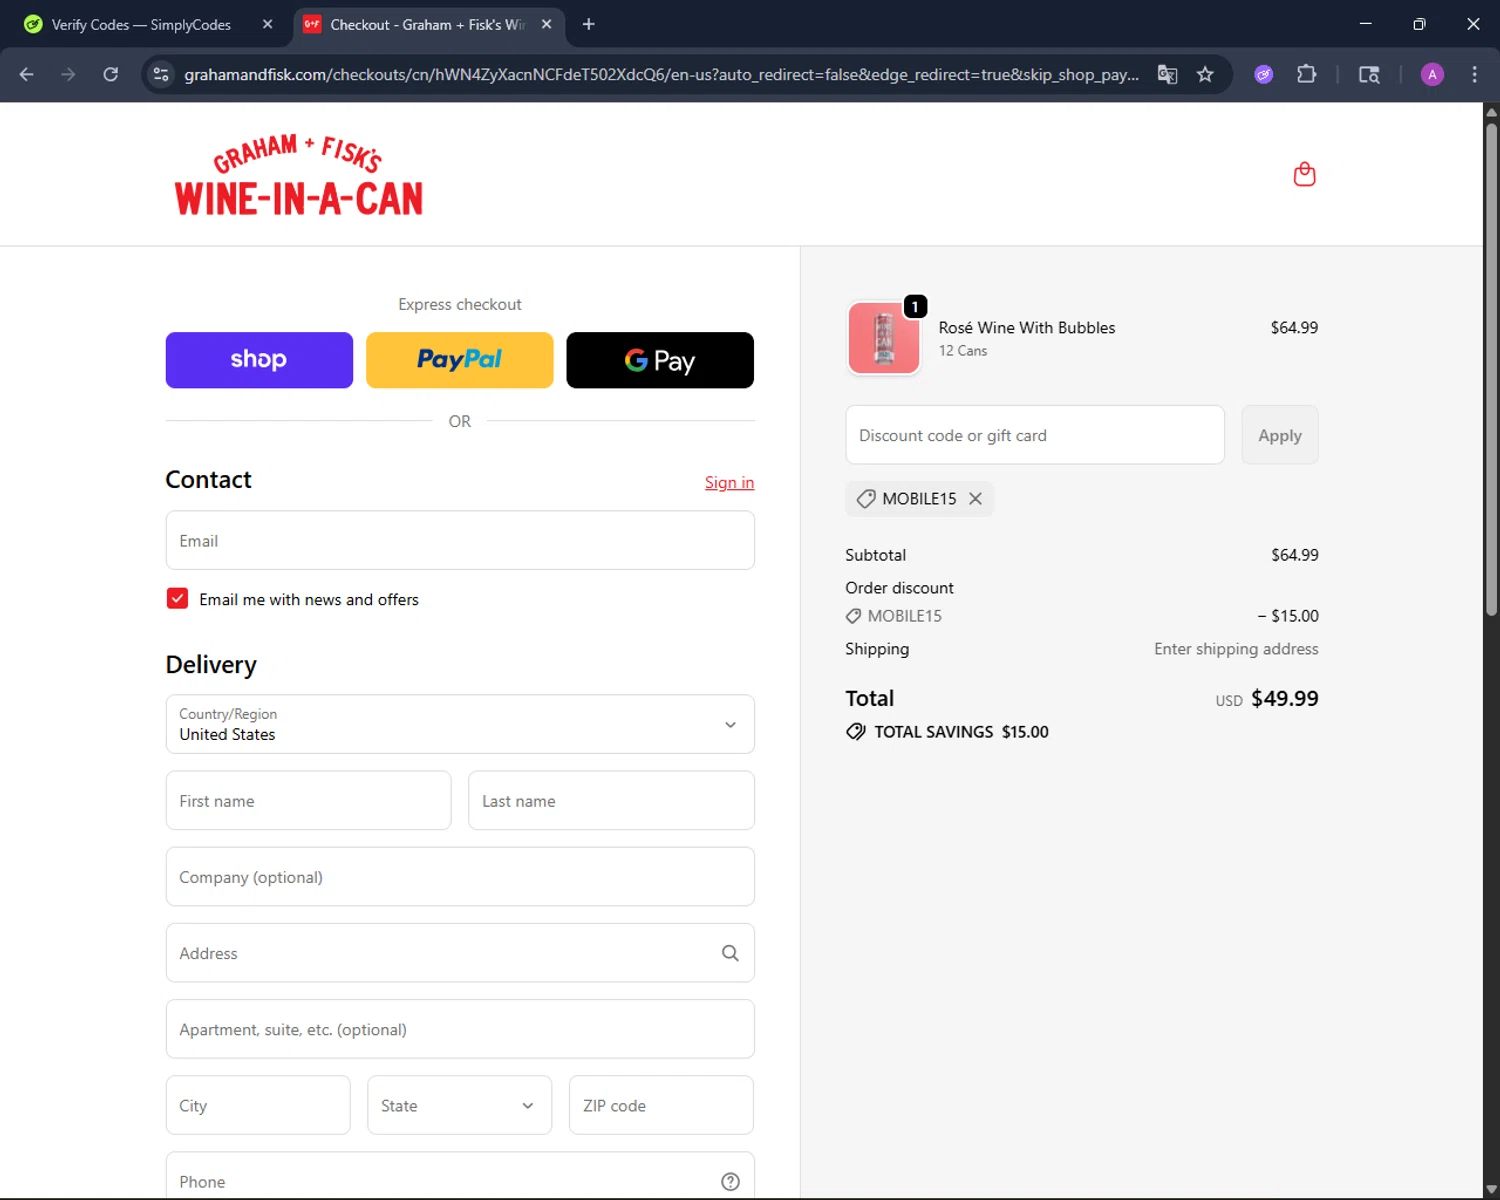The height and width of the screenshot is (1200, 1500).
Task: Go forward in browser history
Action: [68, 74]
